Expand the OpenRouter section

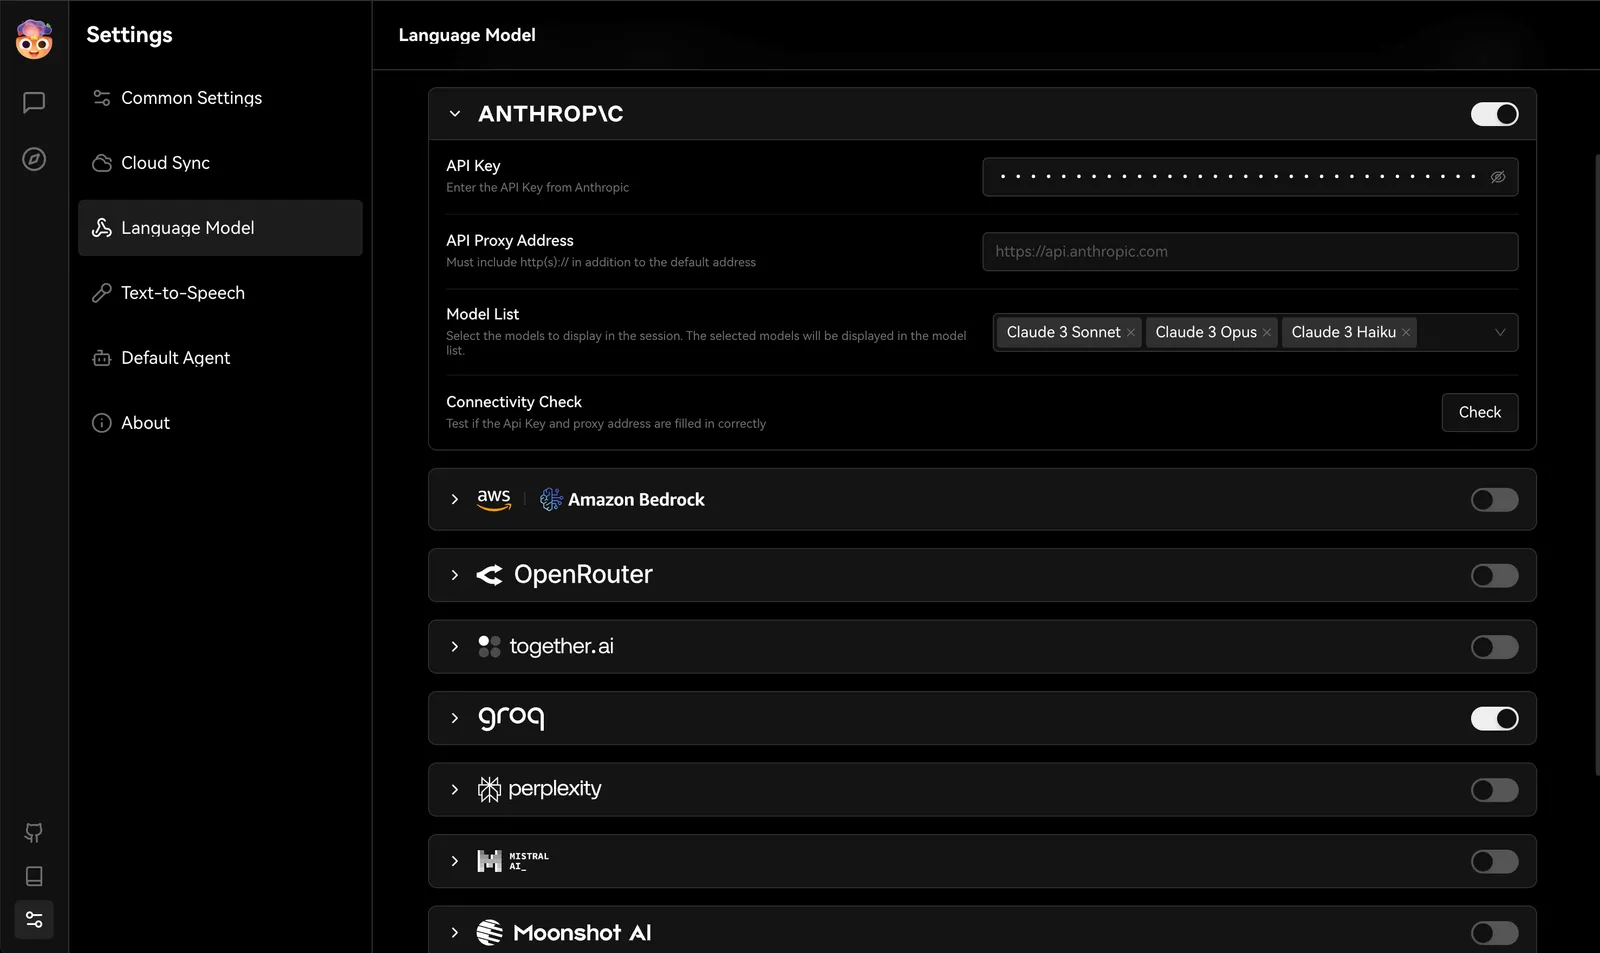click(455, 575)
